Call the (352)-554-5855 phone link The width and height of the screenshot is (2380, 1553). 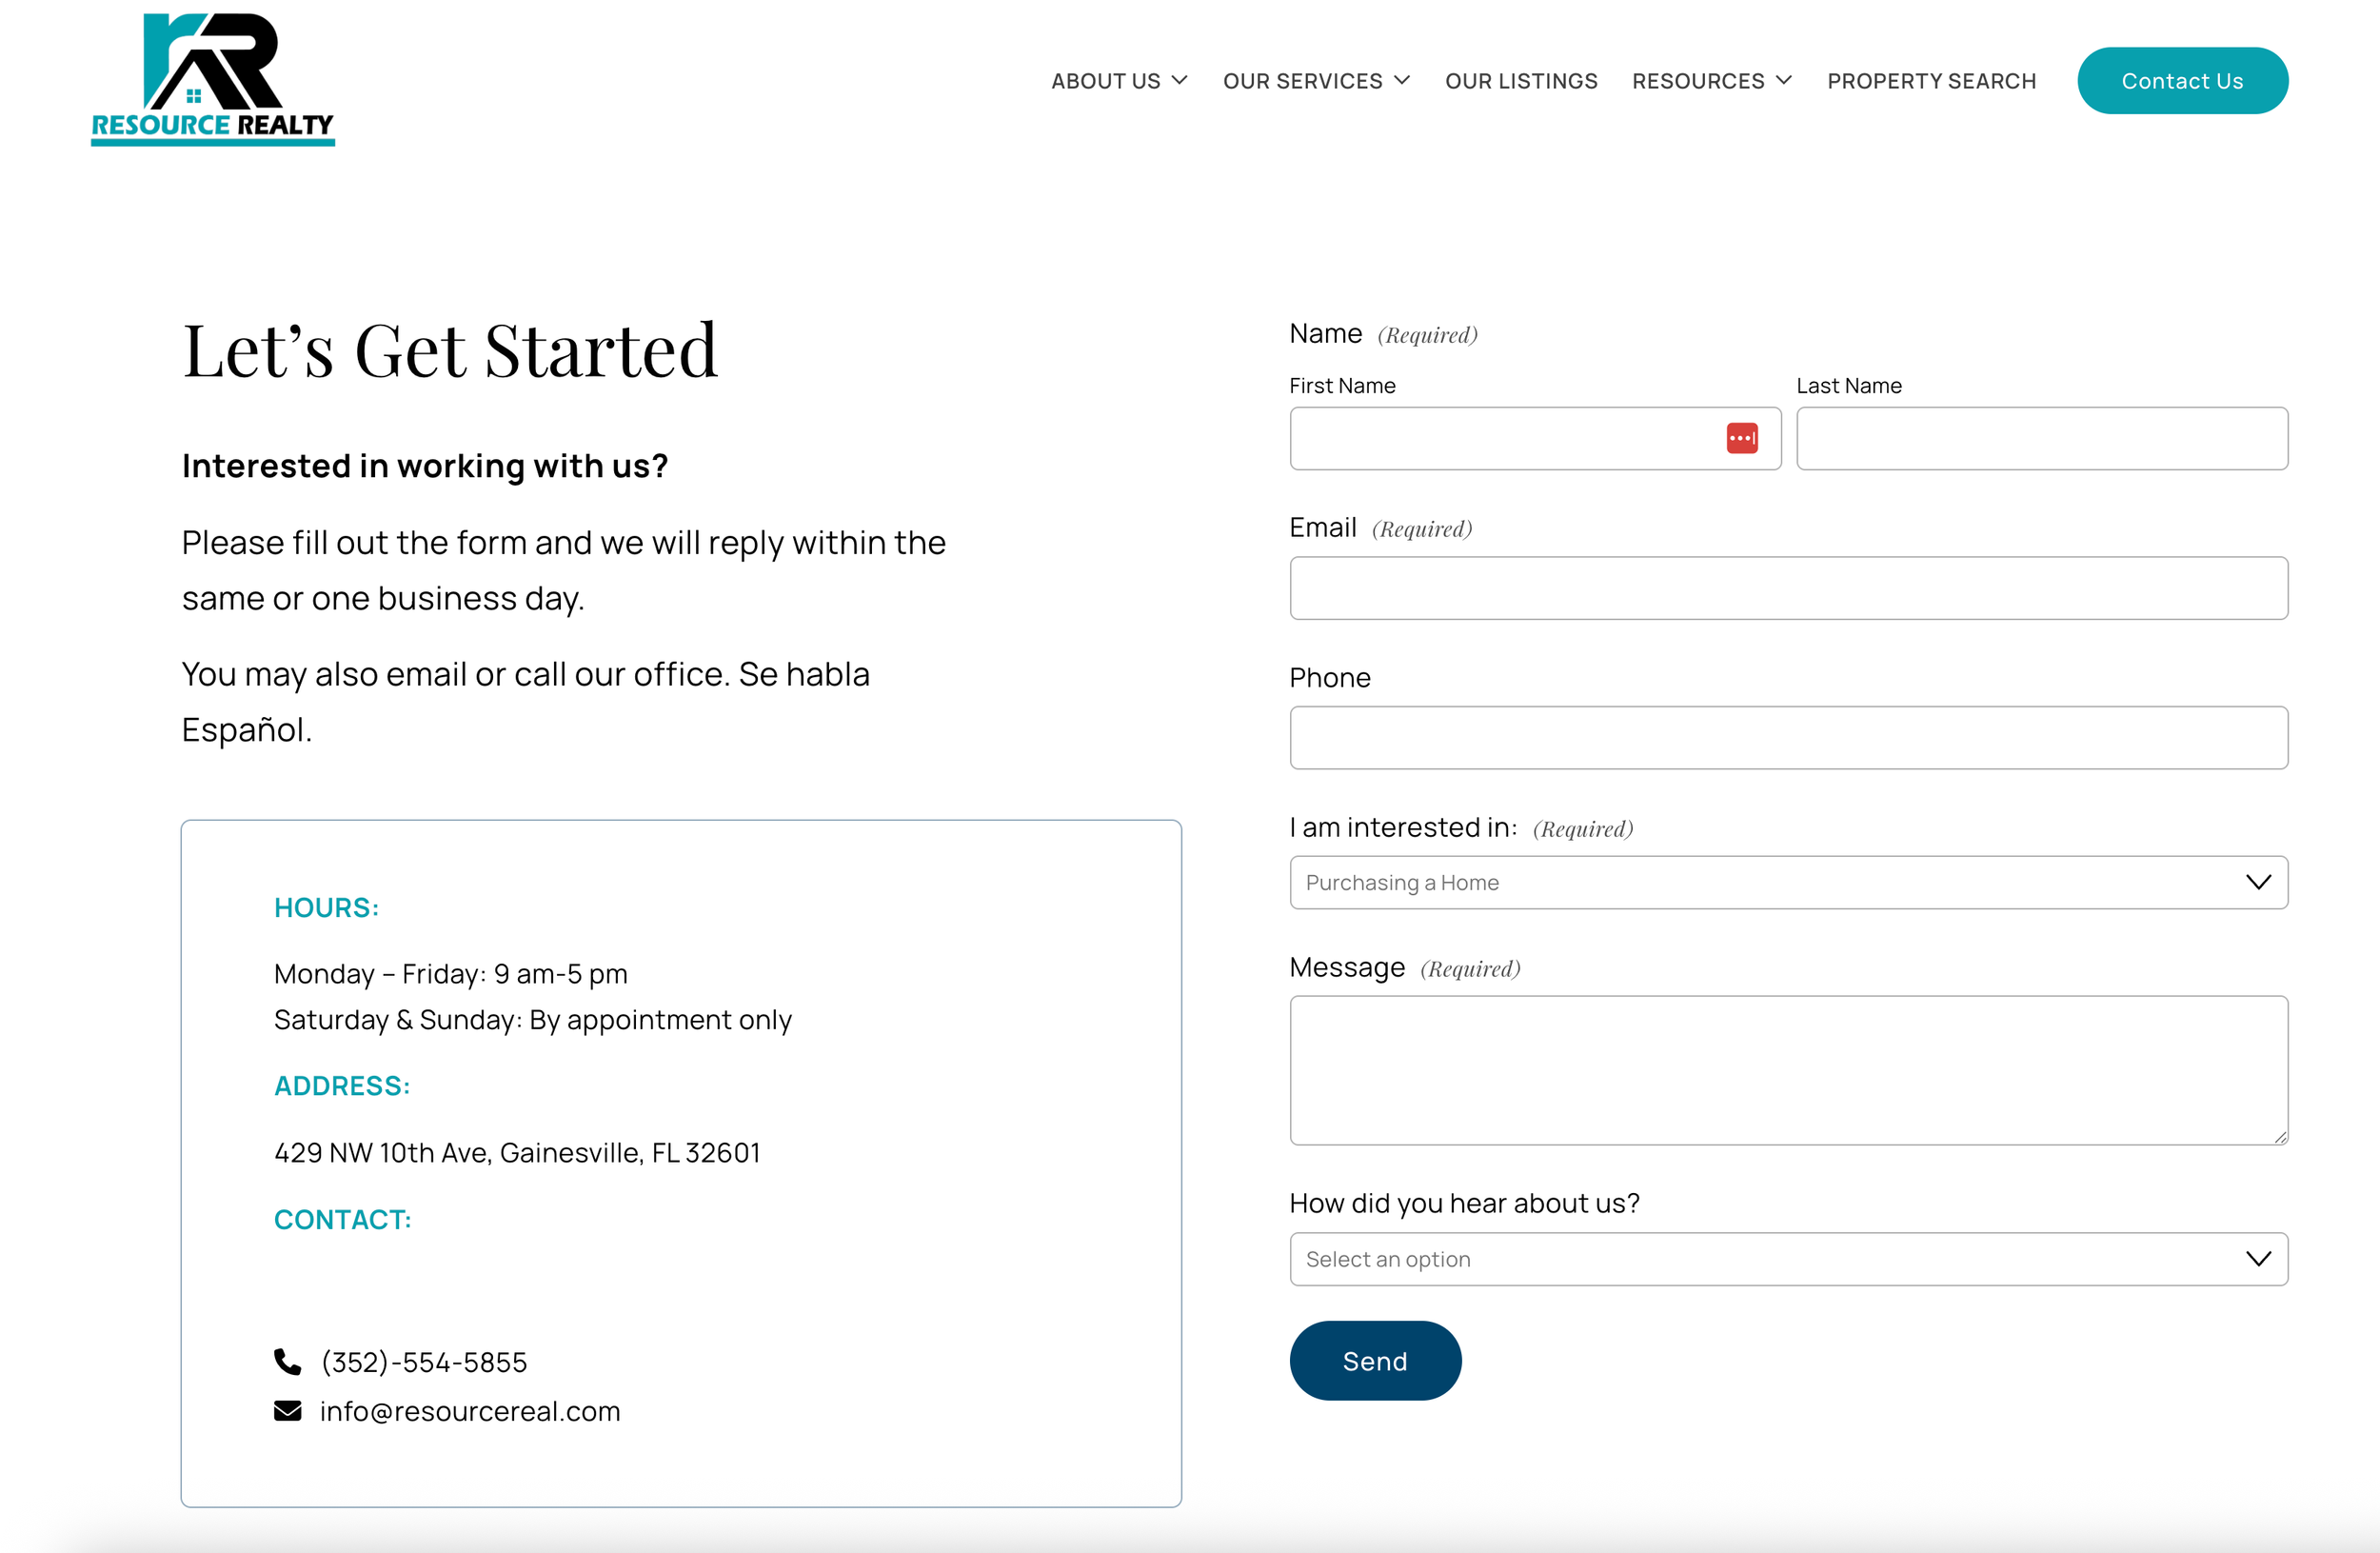click(423, 1361)
